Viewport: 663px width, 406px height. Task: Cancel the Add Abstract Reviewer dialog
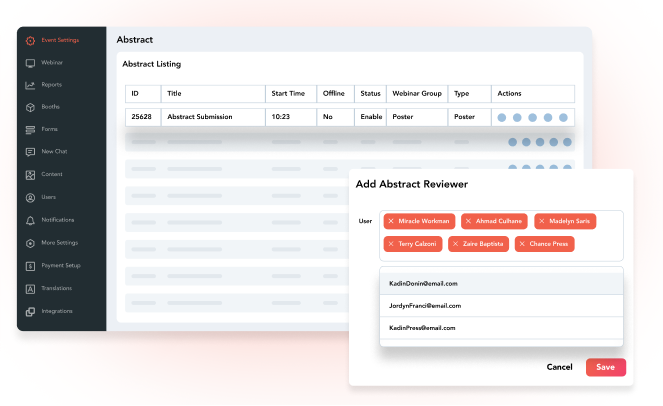[559, 367]
